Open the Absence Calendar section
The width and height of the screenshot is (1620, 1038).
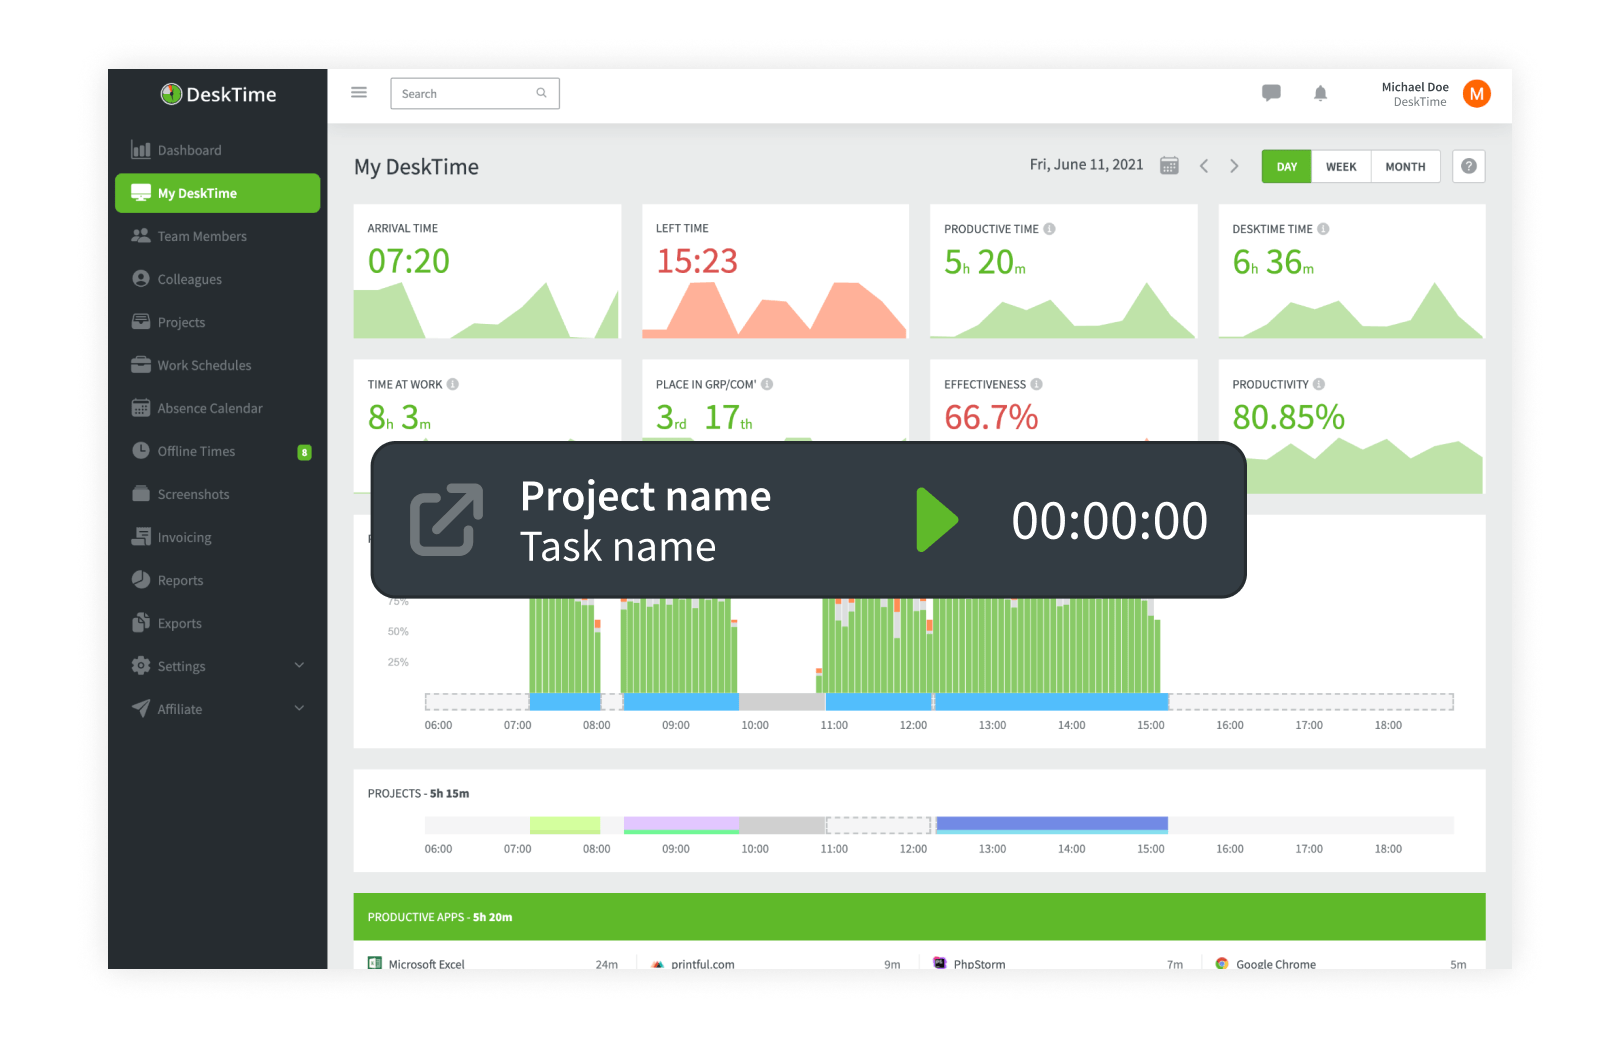pos(209,407)
